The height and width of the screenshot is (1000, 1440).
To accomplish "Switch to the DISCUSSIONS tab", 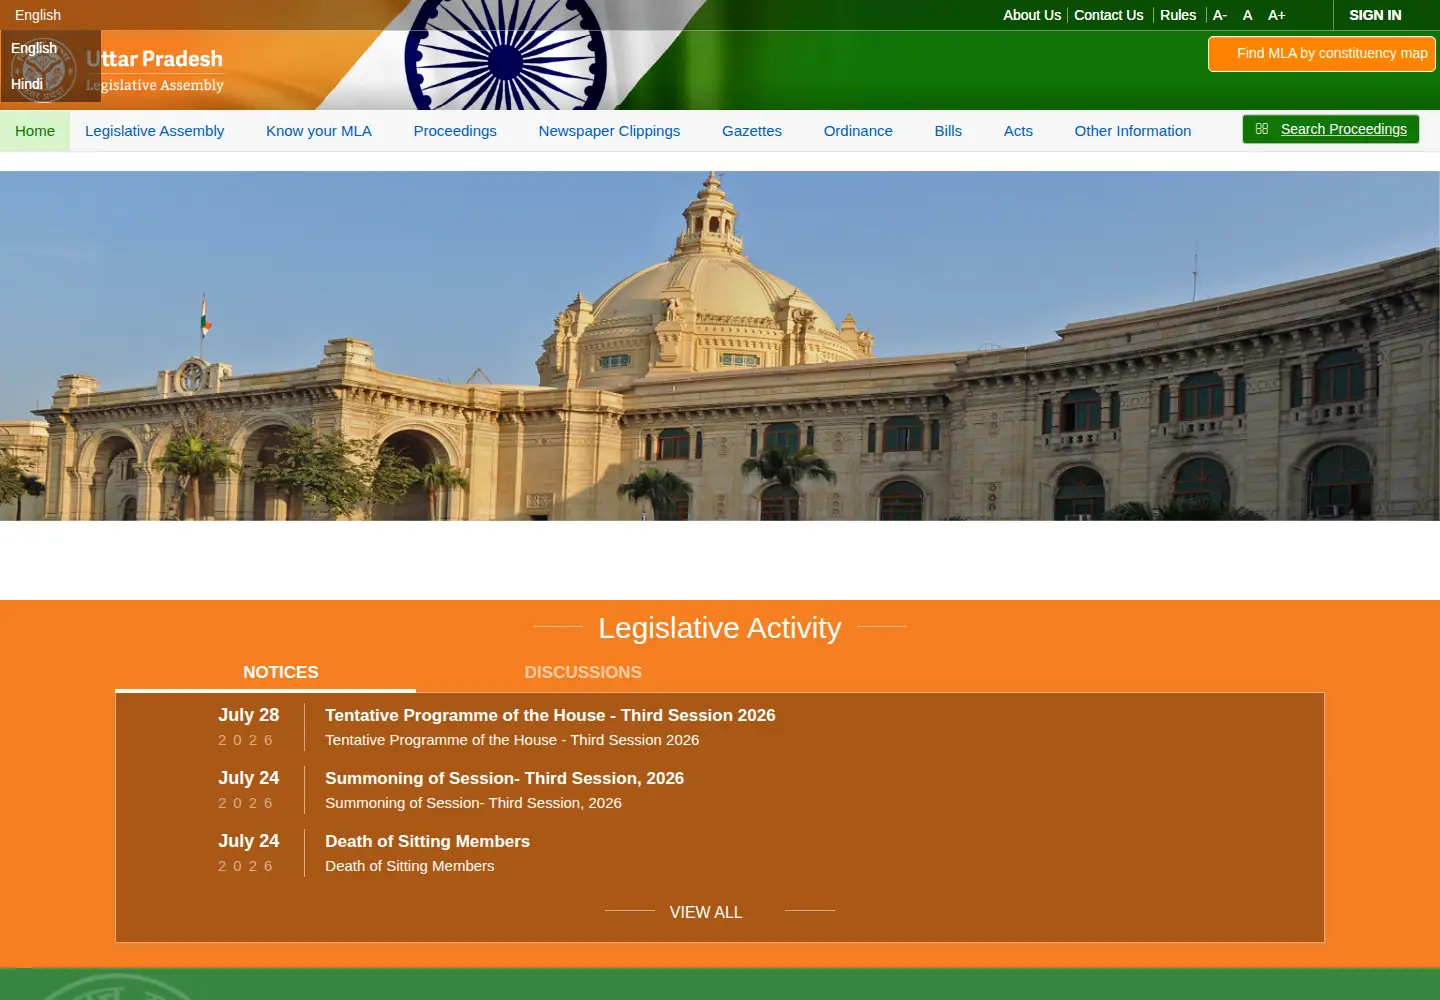I will [x=583, y=673].
